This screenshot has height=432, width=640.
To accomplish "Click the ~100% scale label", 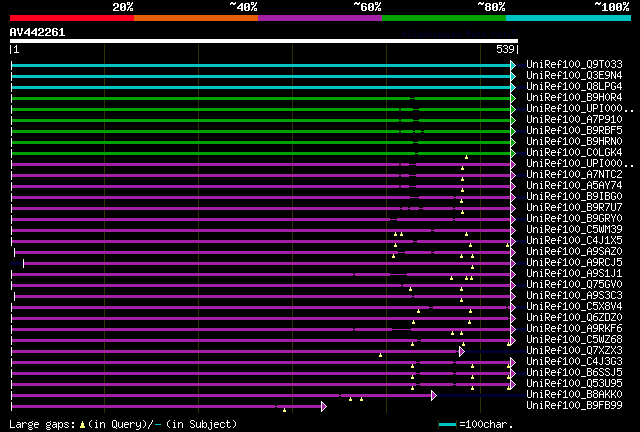I will click(611, 7).
